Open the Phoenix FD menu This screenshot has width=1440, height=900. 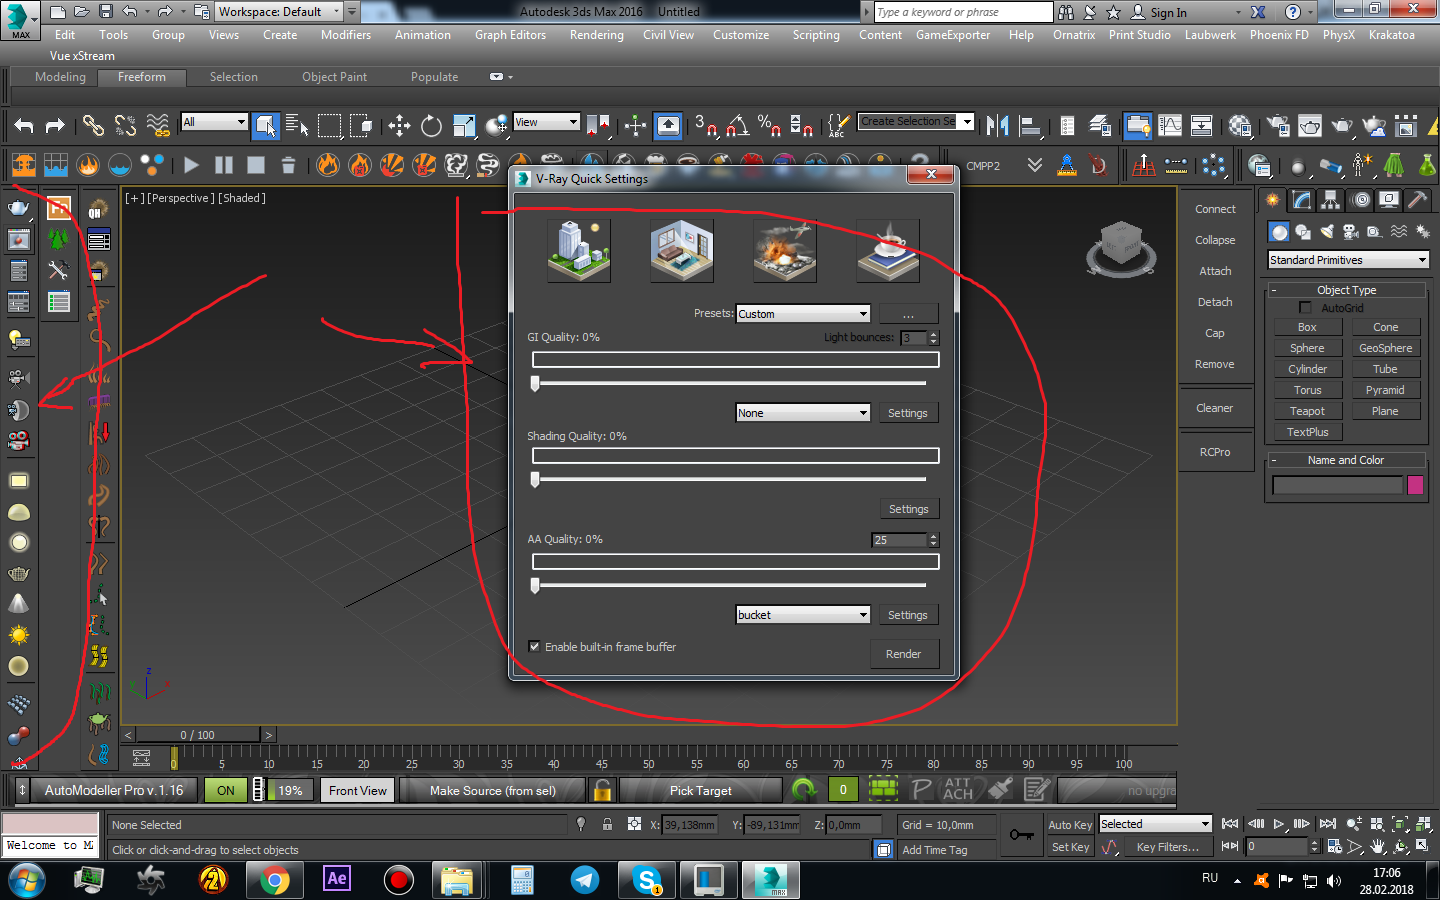1279,35
